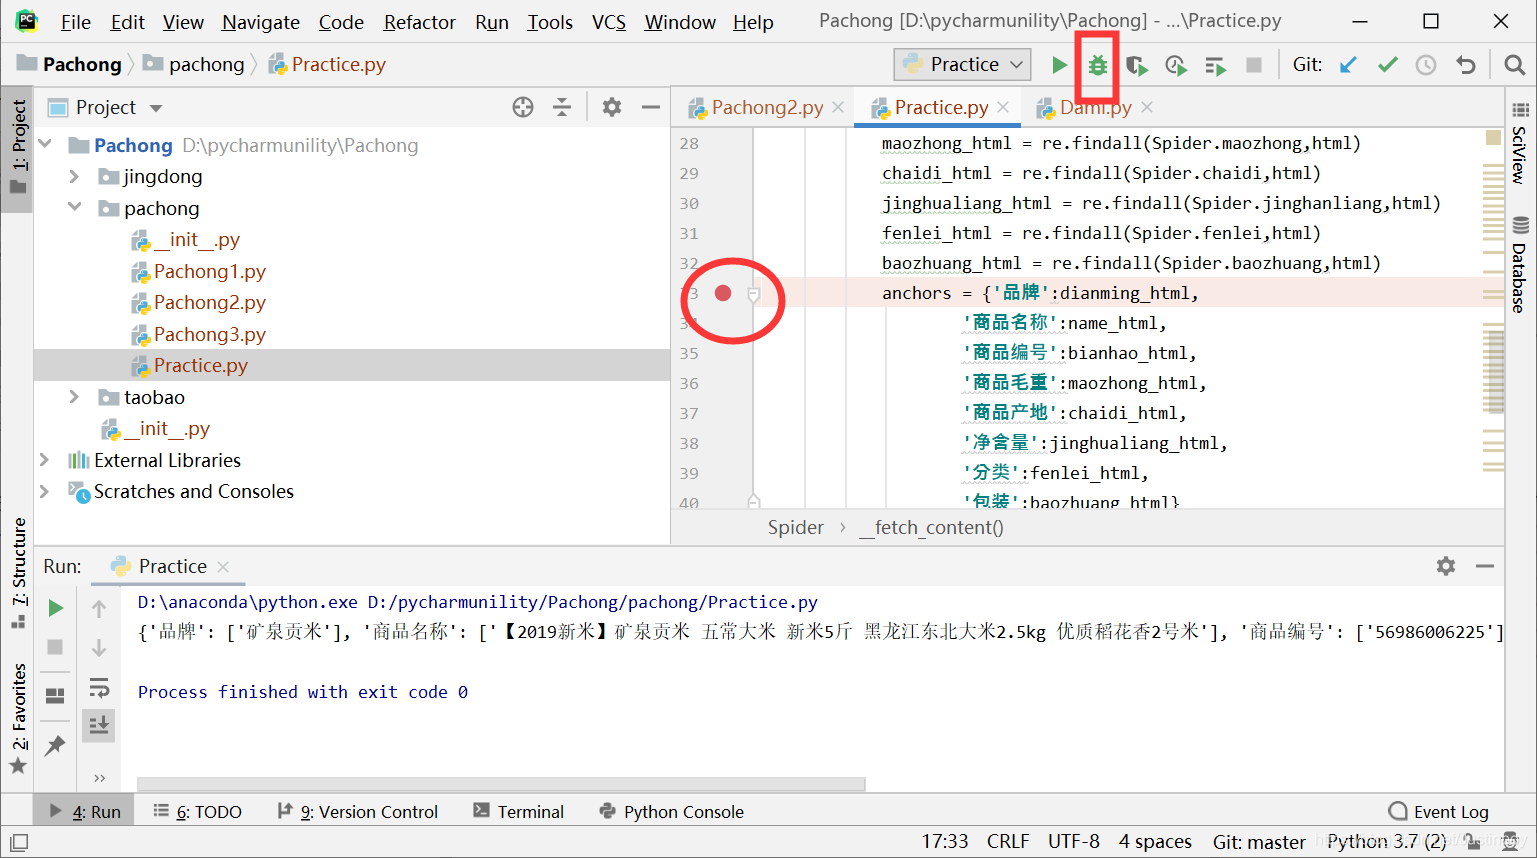Viewport: 1537px width, 858px height.
Task: Click the concurrency diagram run icon
Action: (x=1215, y=65)
